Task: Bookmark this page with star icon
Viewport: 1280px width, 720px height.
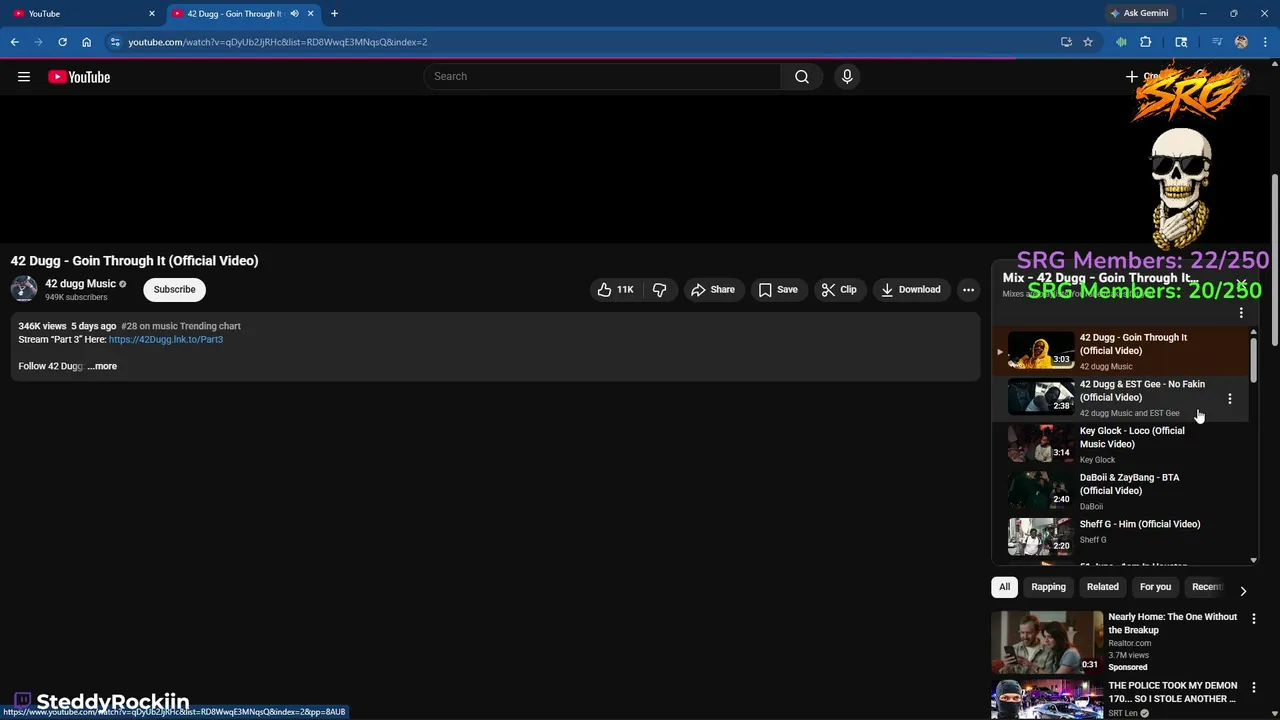Action: pyautogui.click(x=1088, y=42)
